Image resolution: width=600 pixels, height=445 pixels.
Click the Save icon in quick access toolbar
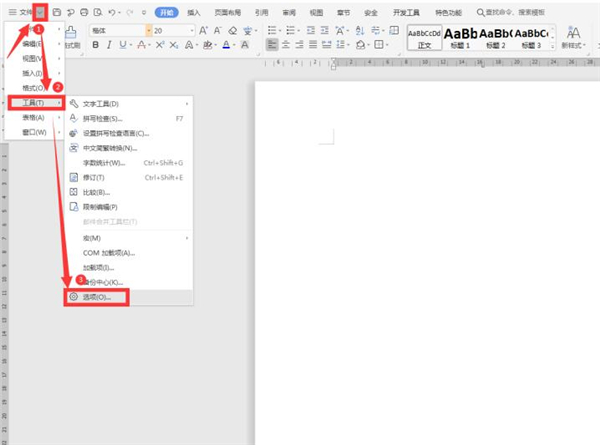point(57,13)
